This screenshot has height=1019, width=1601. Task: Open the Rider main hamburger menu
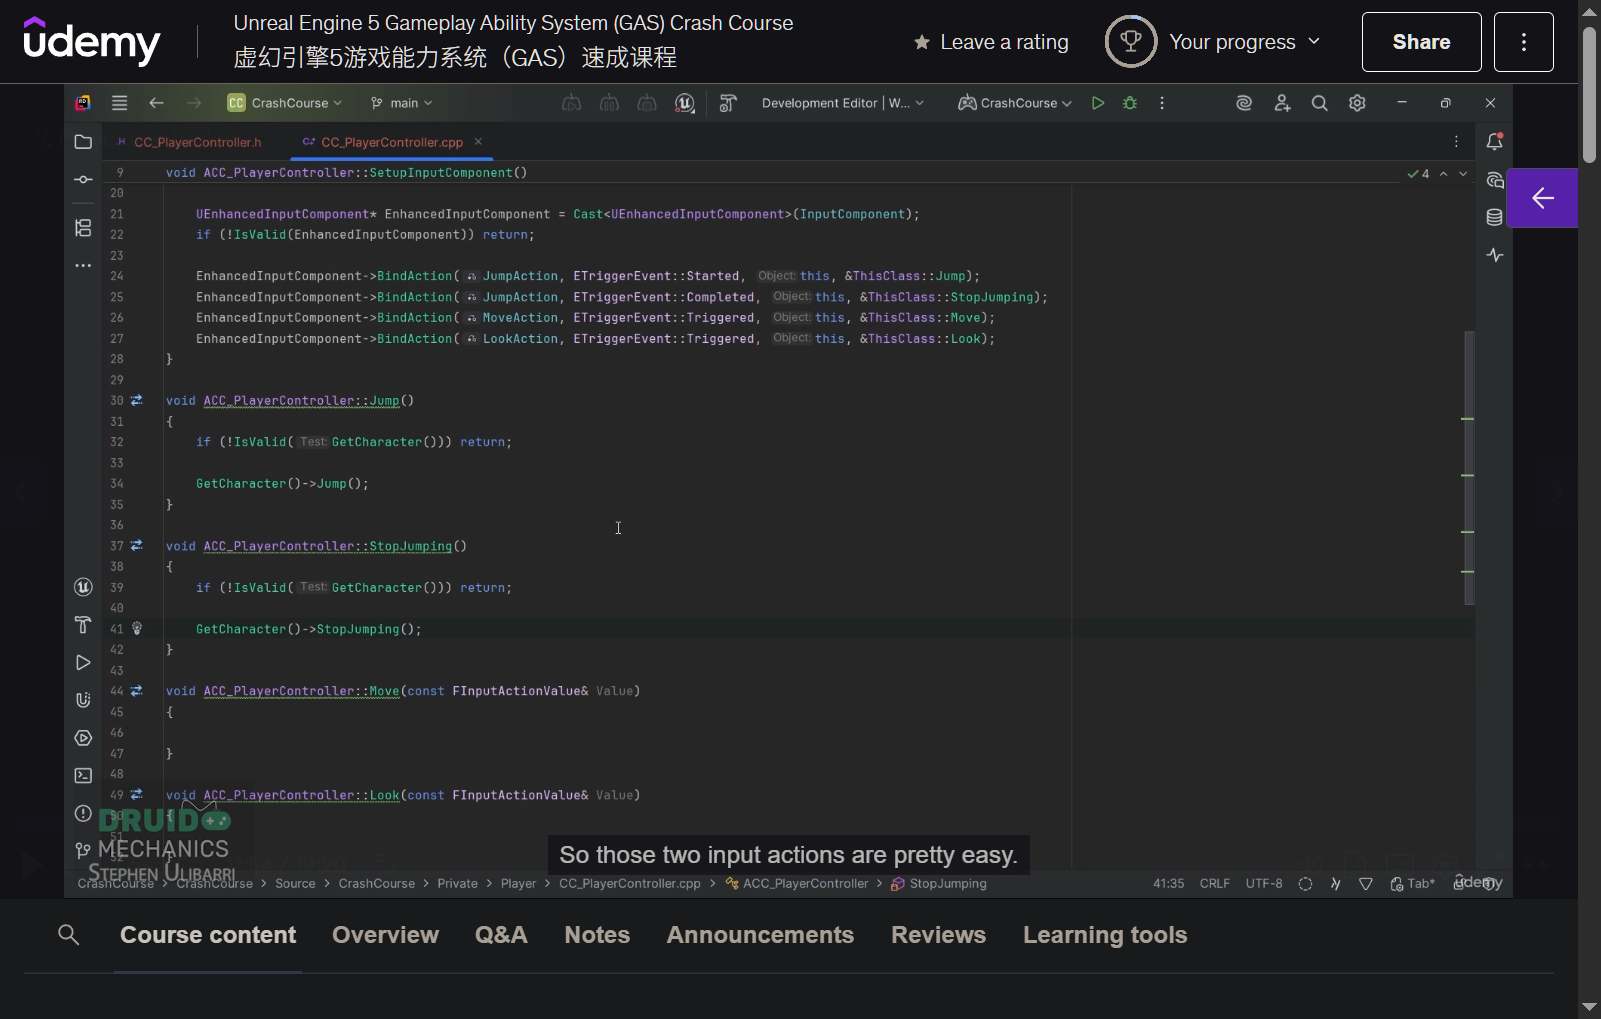coord(119,103)
